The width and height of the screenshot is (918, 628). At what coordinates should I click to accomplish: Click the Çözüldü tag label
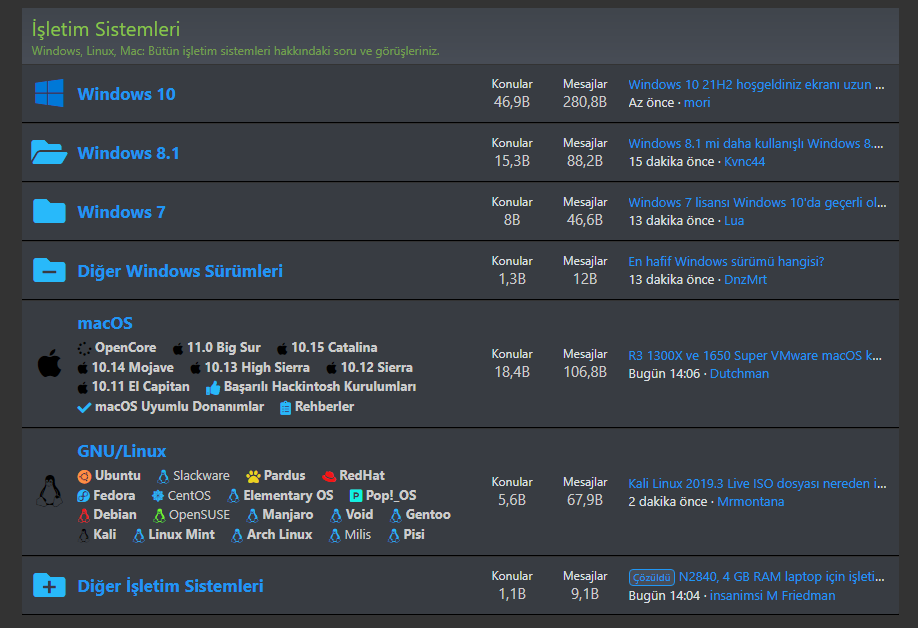651,577
